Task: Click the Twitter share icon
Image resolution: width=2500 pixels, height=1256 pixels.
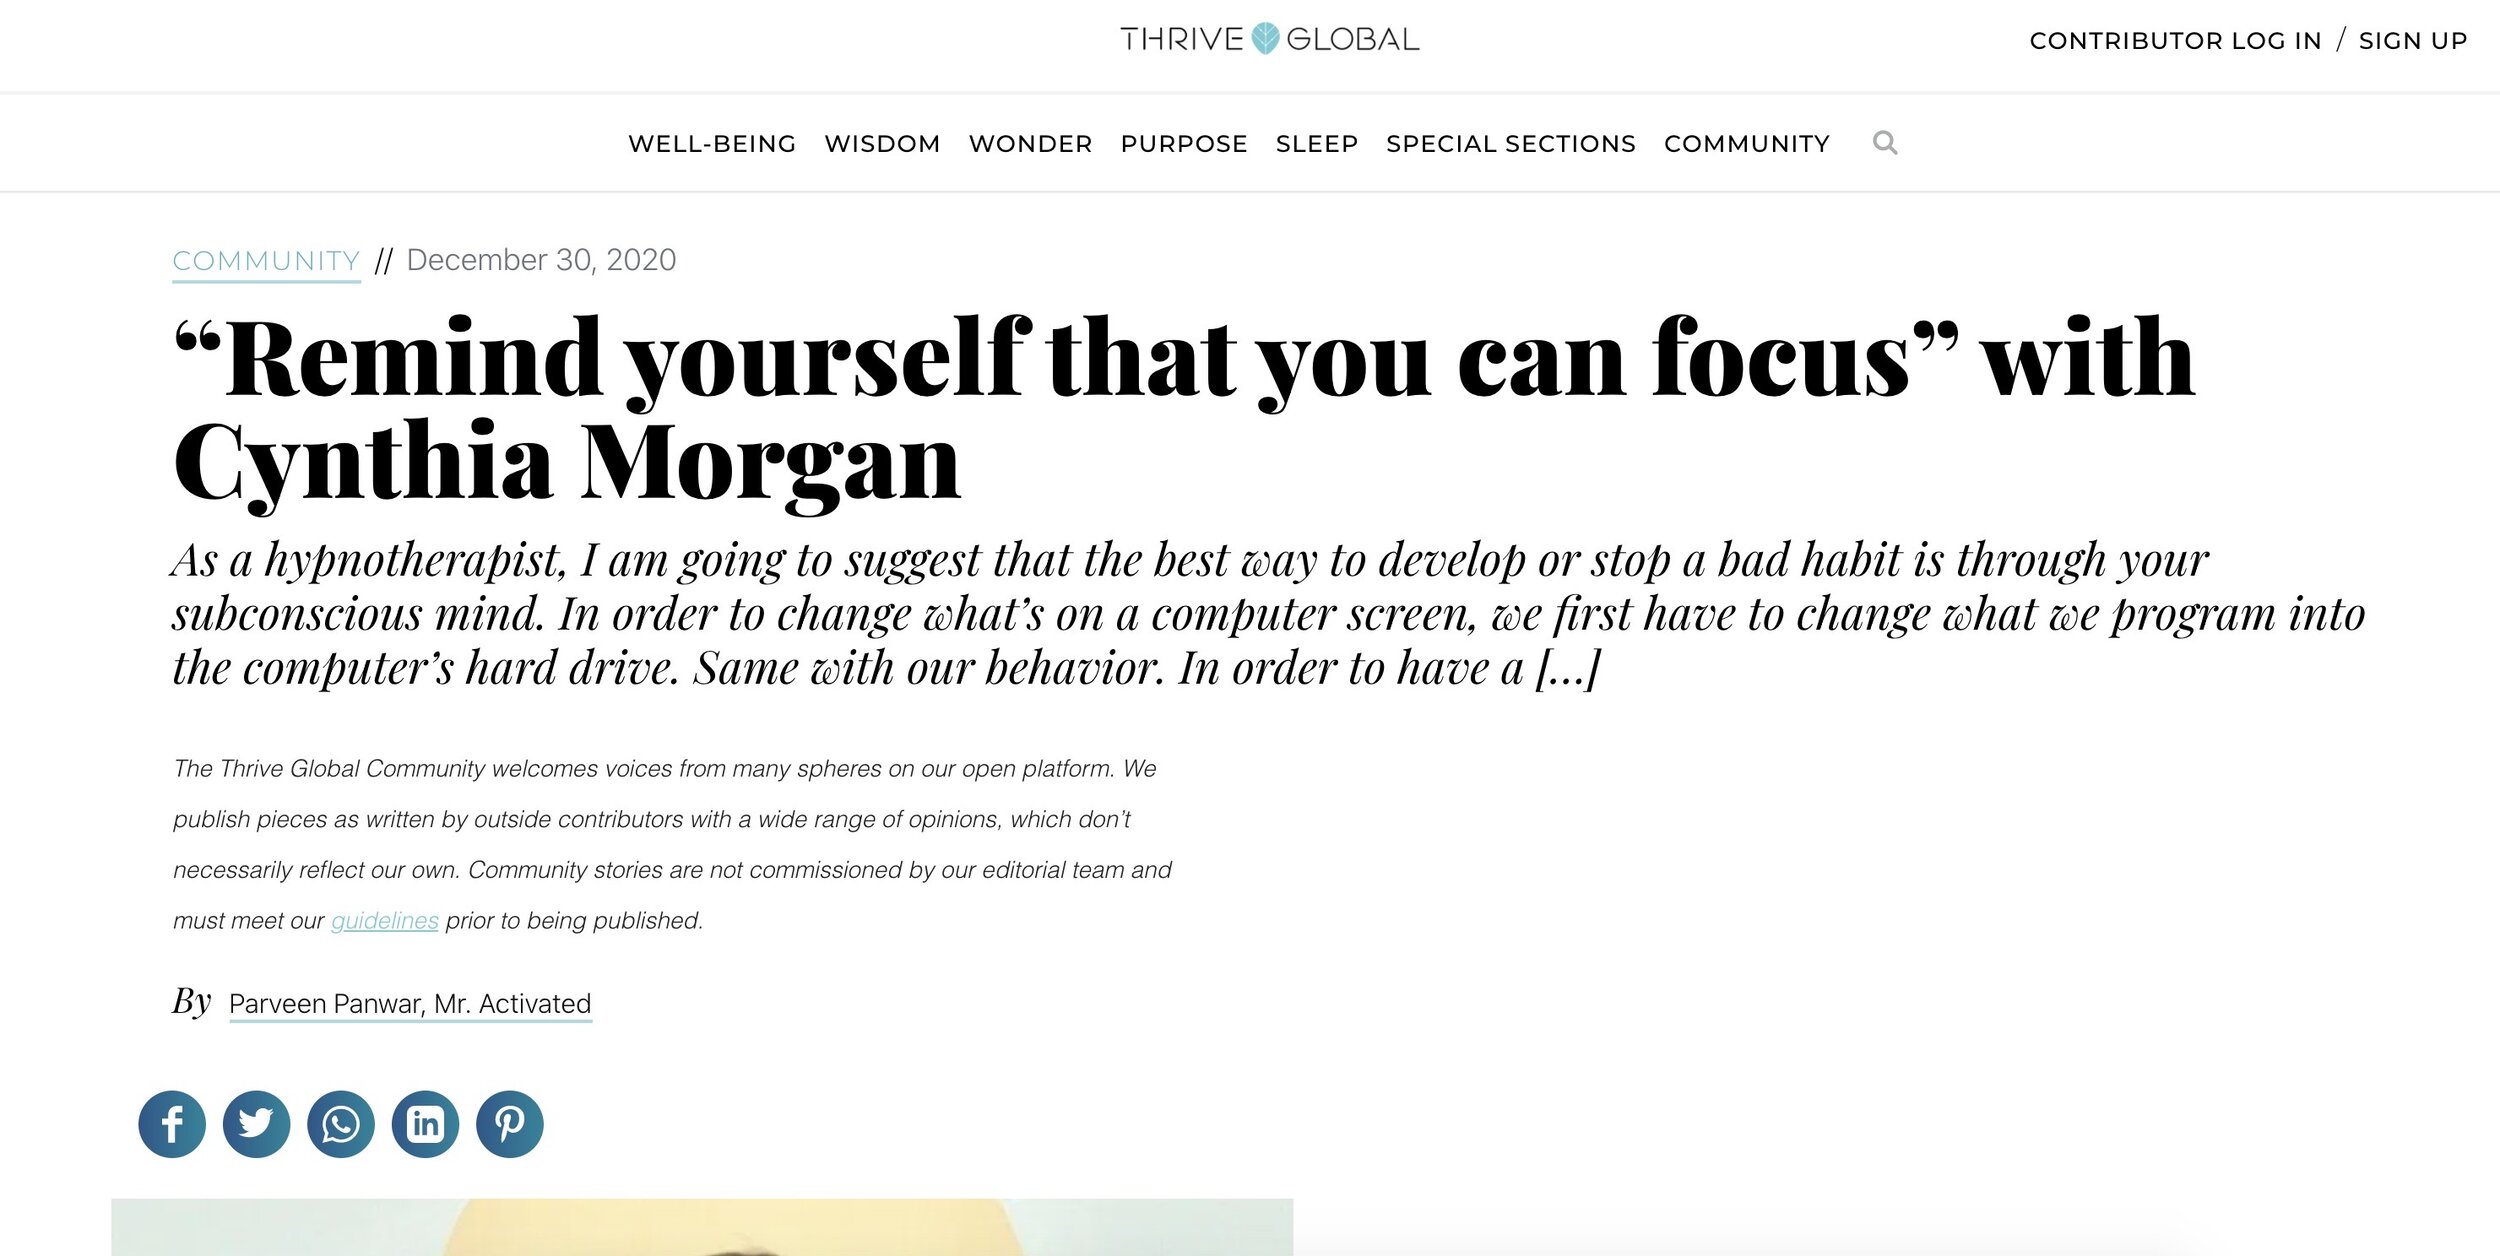Action: (256, 1121)
